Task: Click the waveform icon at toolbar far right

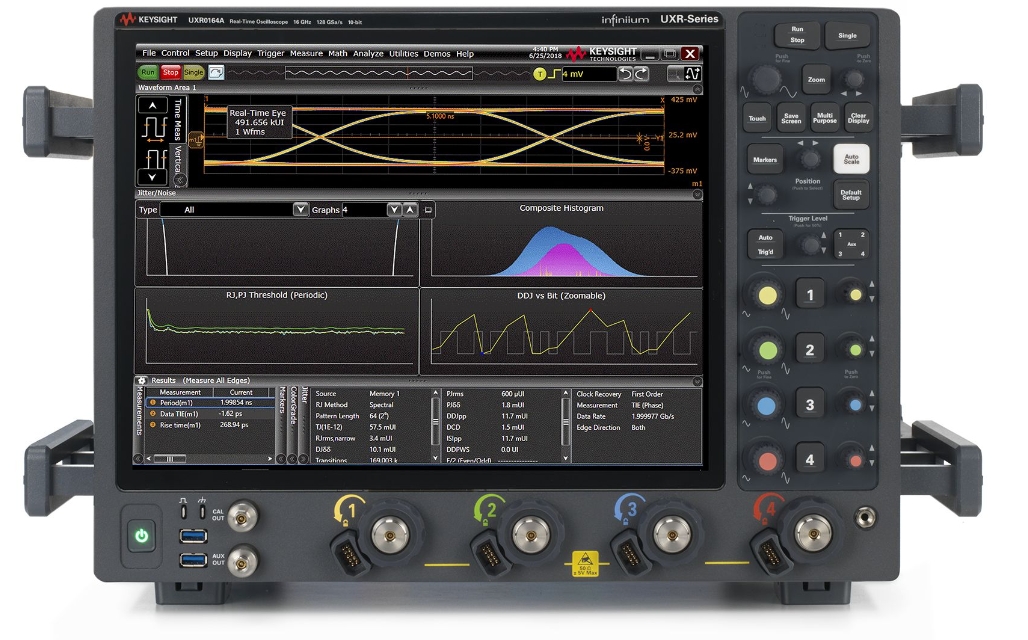Action: (x=693, y=75)
